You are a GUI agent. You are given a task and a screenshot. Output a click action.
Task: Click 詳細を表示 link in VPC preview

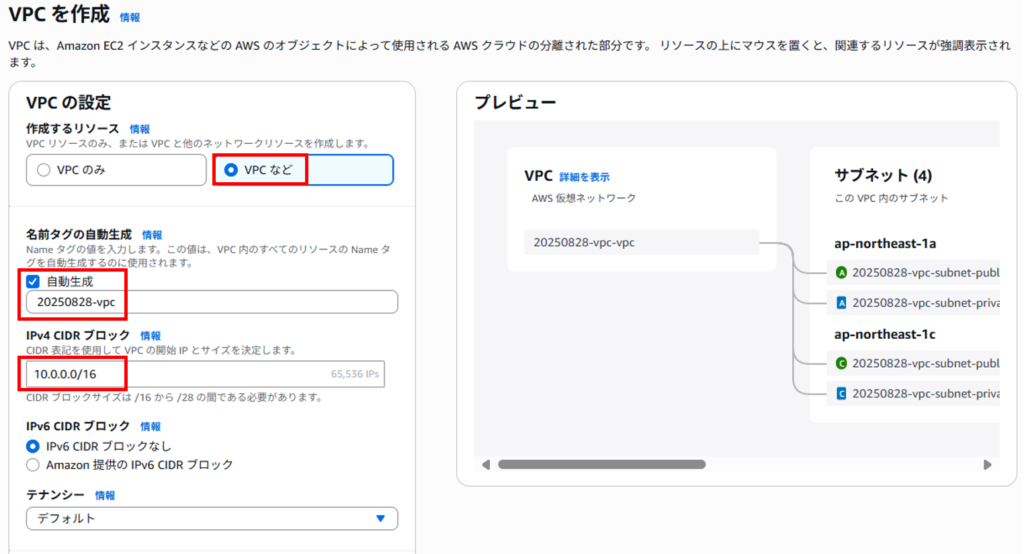point(584,177)
